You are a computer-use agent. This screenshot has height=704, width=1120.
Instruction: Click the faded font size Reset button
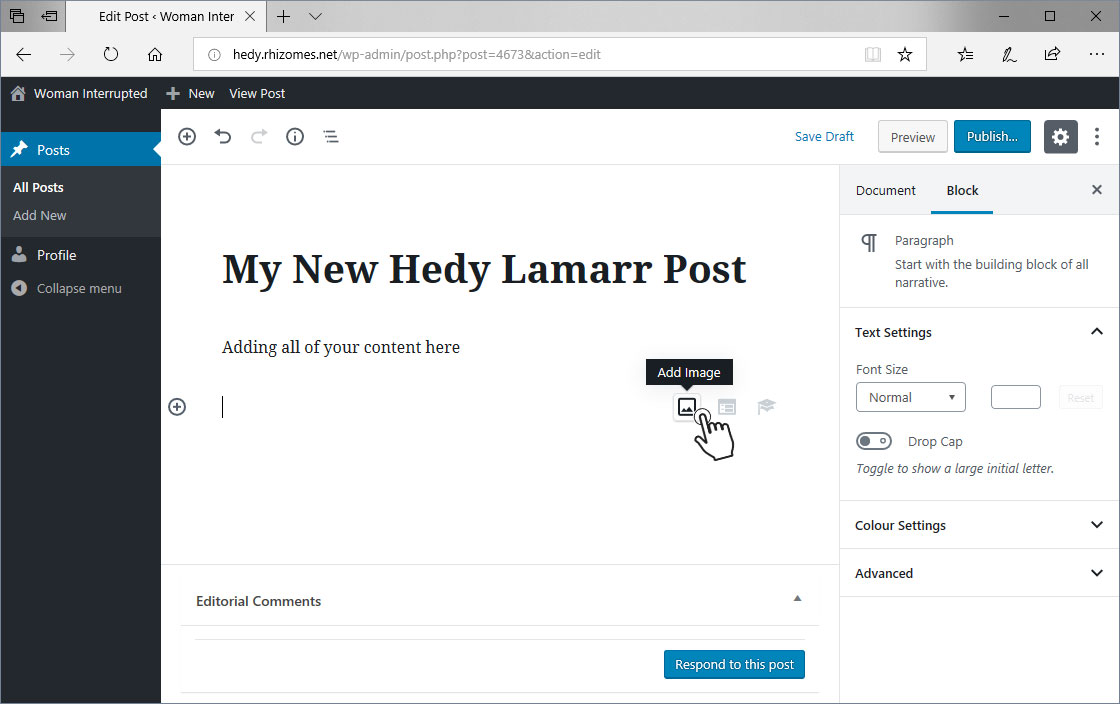click(x=1080, y=398)
